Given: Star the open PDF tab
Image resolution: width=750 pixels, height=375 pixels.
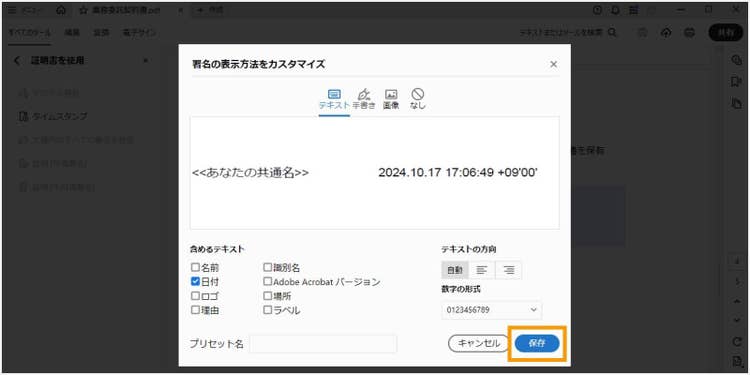Looking at the screenshot, I should coord(83,10).
